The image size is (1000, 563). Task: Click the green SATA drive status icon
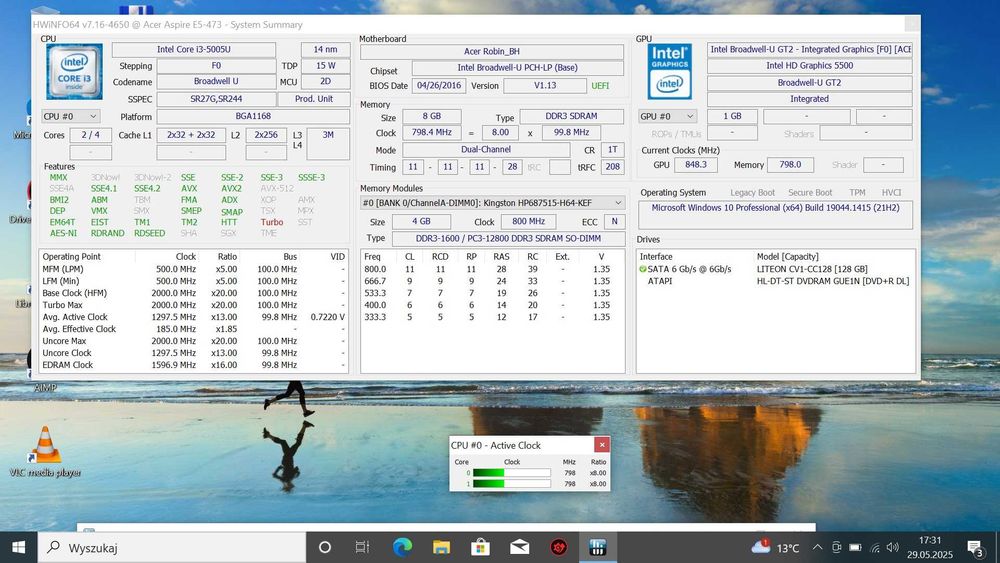[643, 269]
